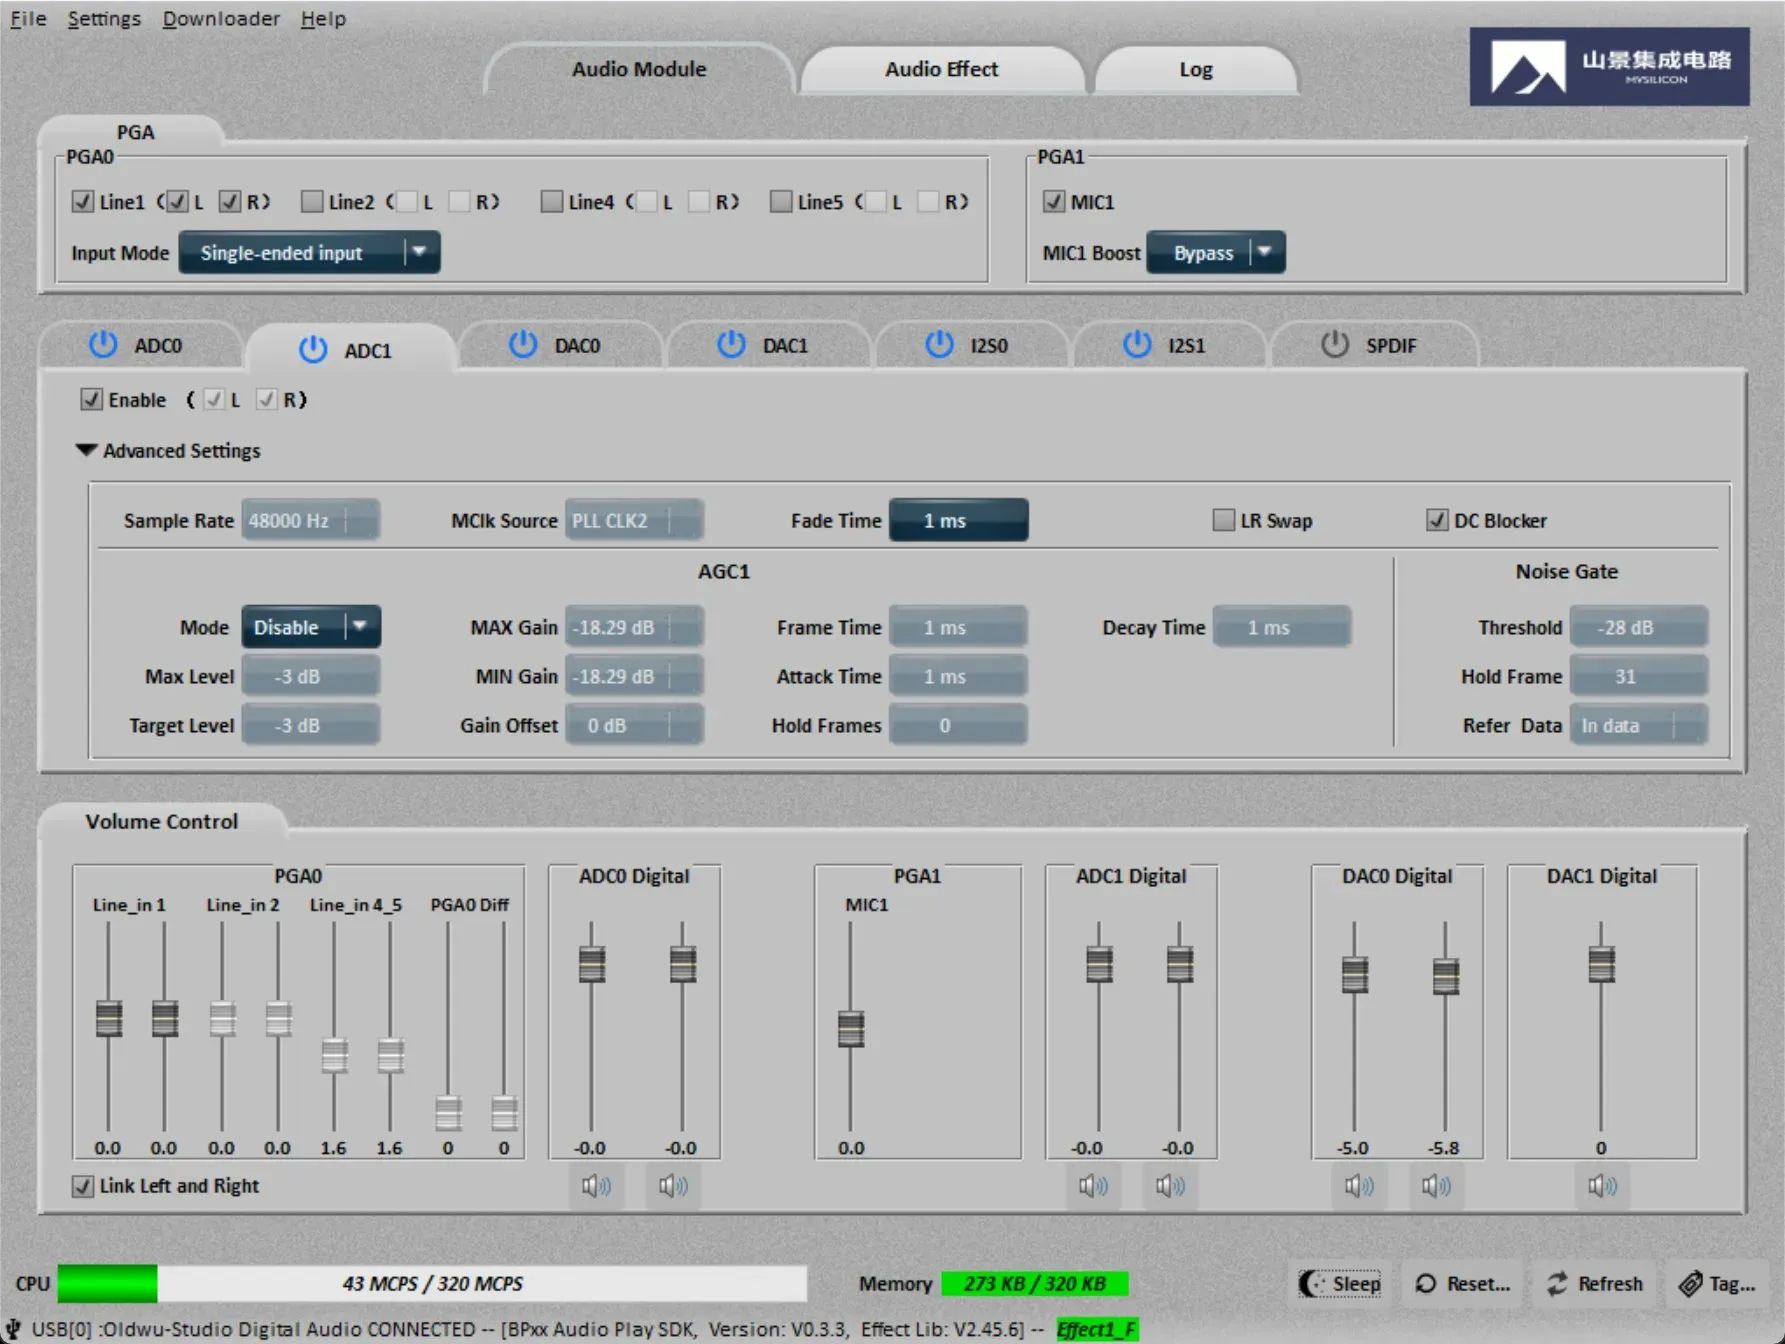Open the File menu
Viewport: 1785px width, 1344px height.
click(x=28, y=18)
